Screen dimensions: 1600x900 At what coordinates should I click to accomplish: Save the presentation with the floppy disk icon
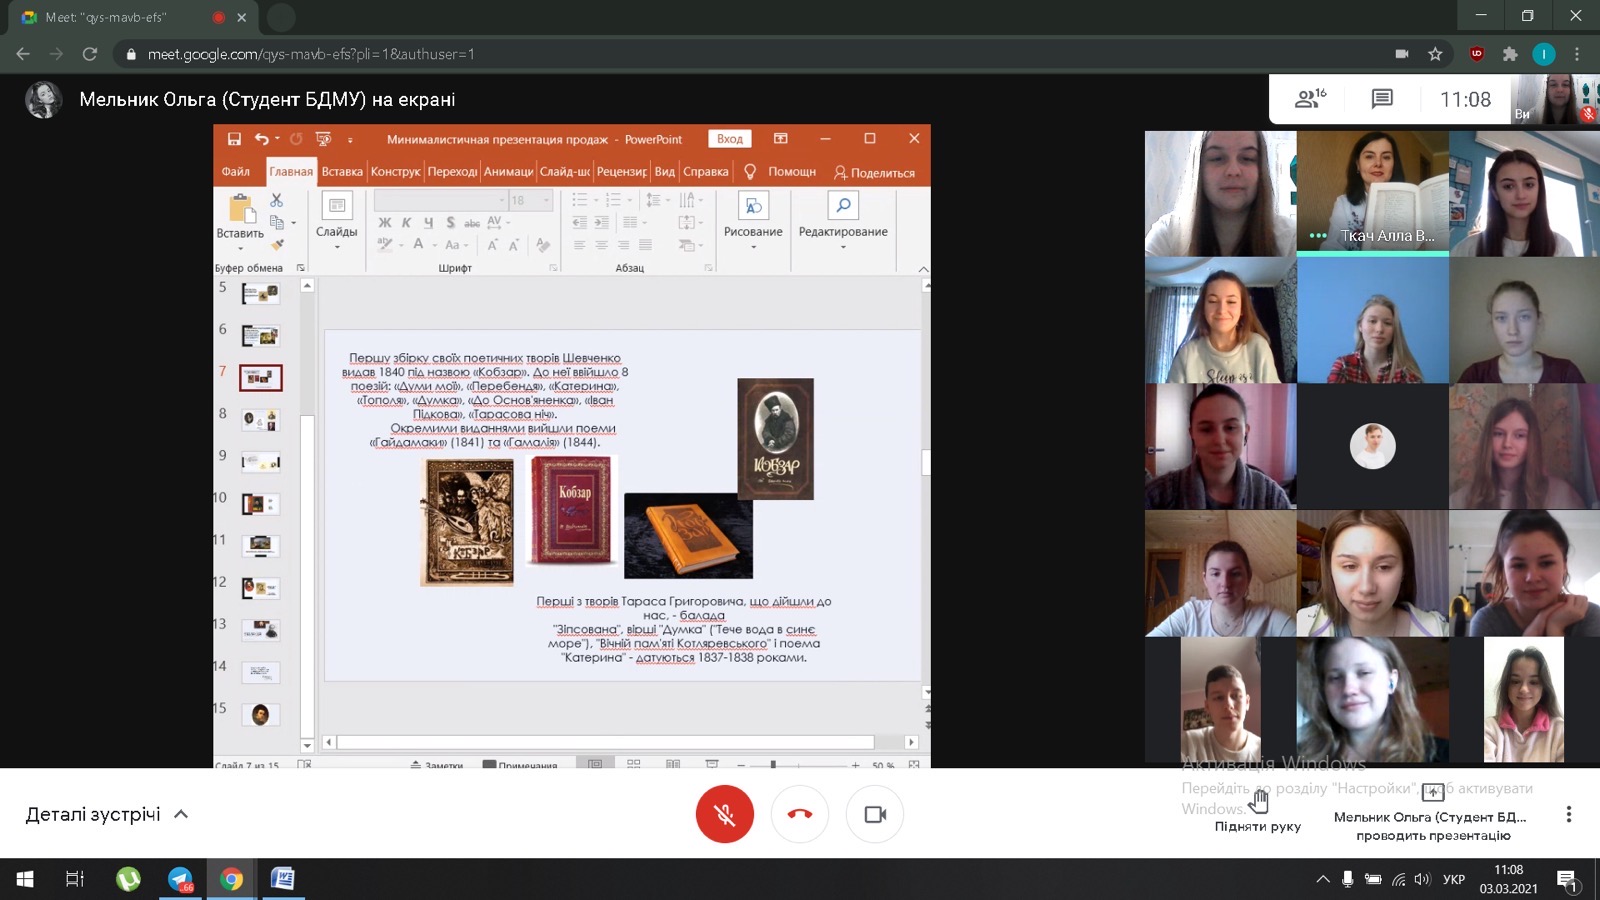(234, 139)
